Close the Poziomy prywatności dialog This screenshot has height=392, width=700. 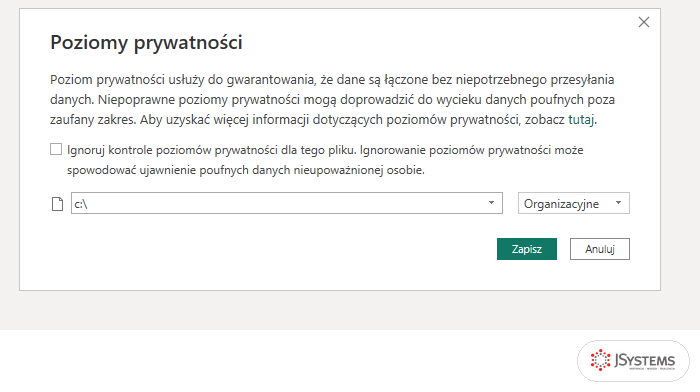pos(643,22)
